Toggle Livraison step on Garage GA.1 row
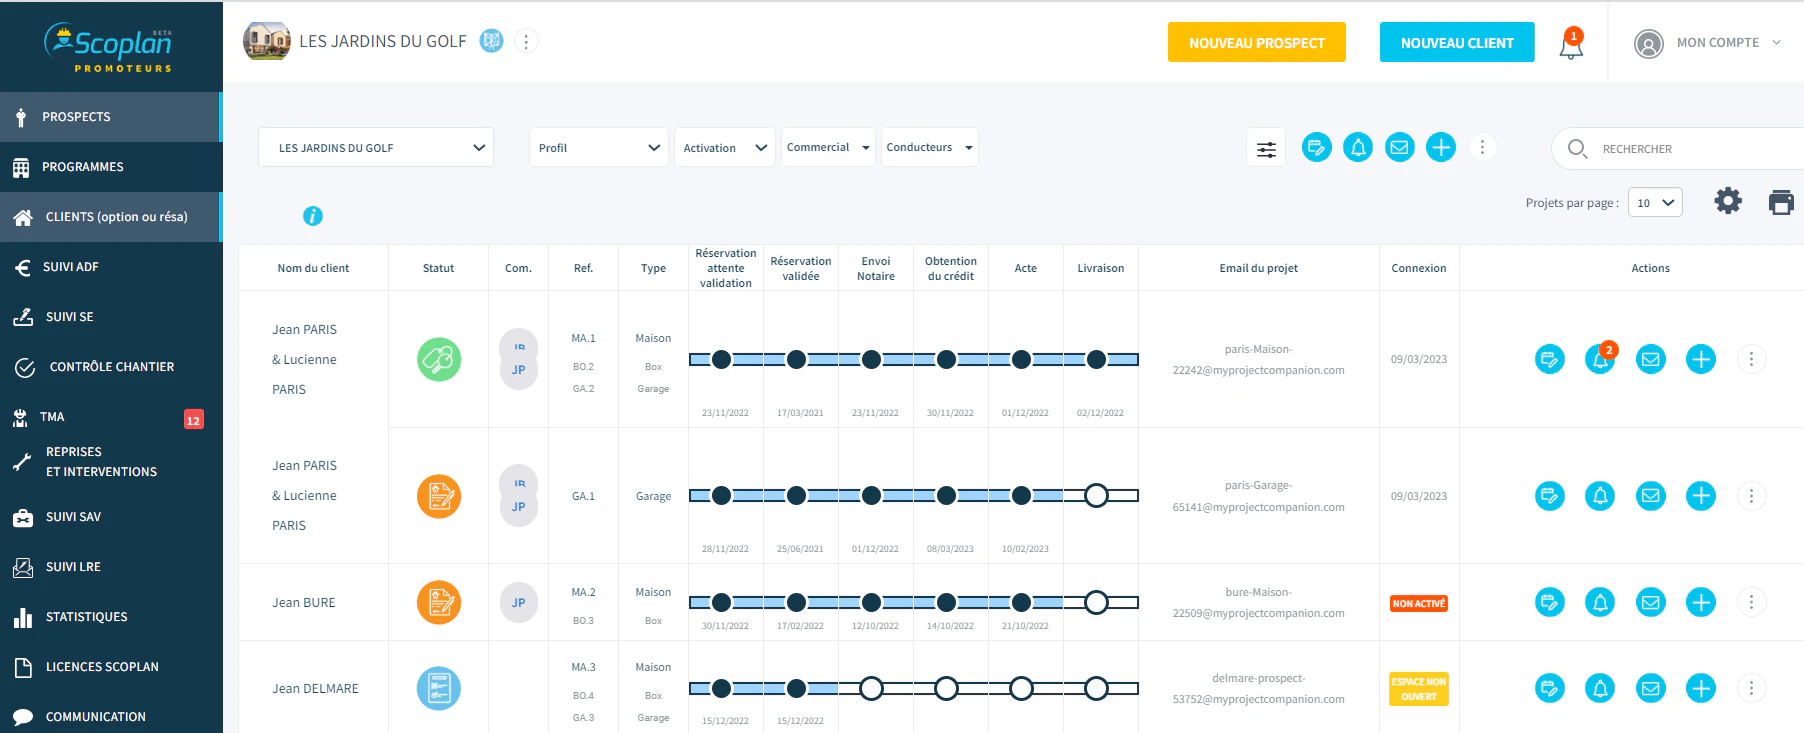The height and width of the screenshot is (733, 1804). [x=1096, y=495]
